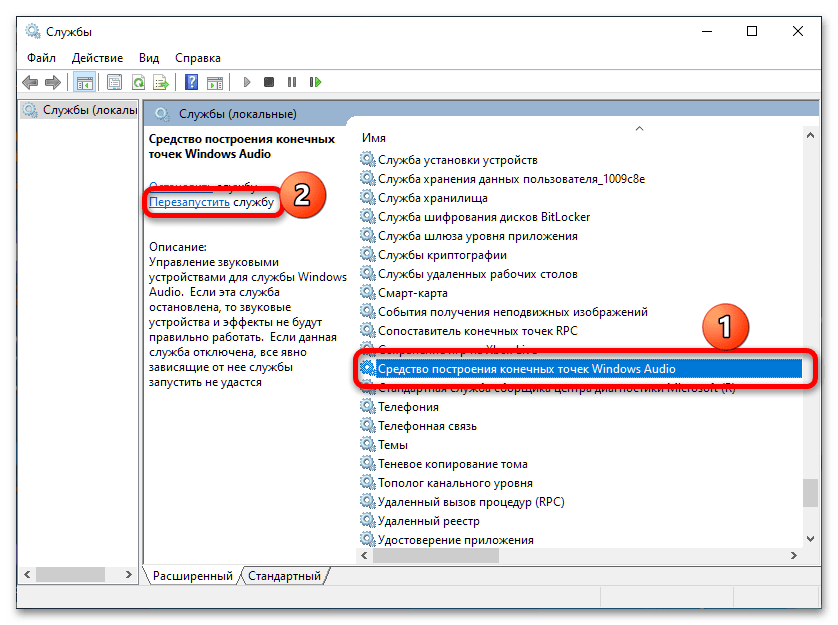Click the Export List toolbar icon
The height and width of the screenshot is (625, 838).
[x=161, y=82]
